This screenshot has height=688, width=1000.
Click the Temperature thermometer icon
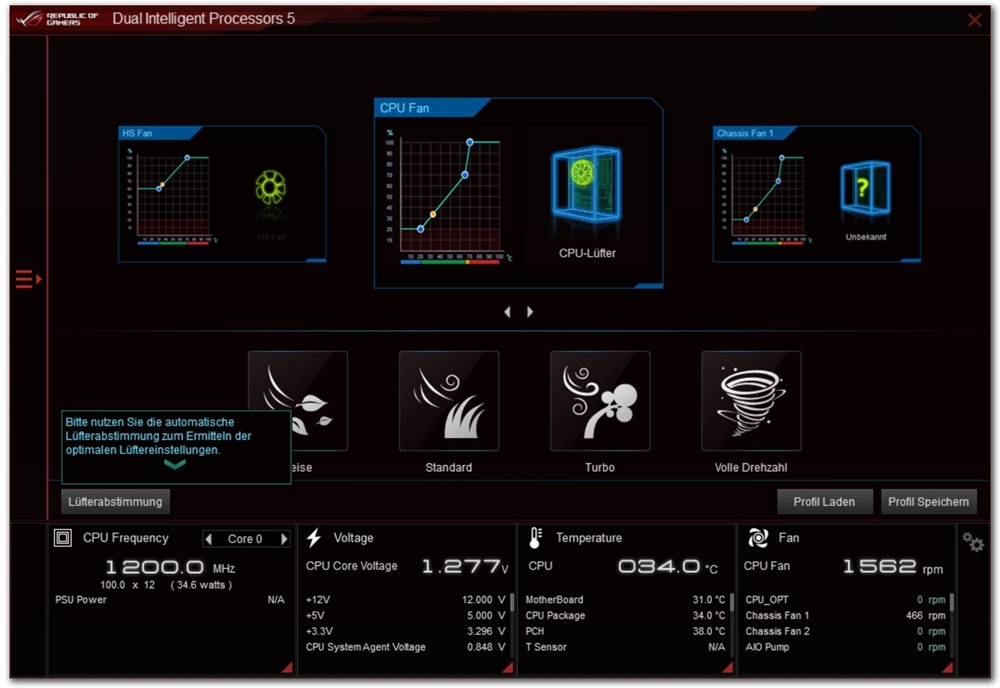535,538
